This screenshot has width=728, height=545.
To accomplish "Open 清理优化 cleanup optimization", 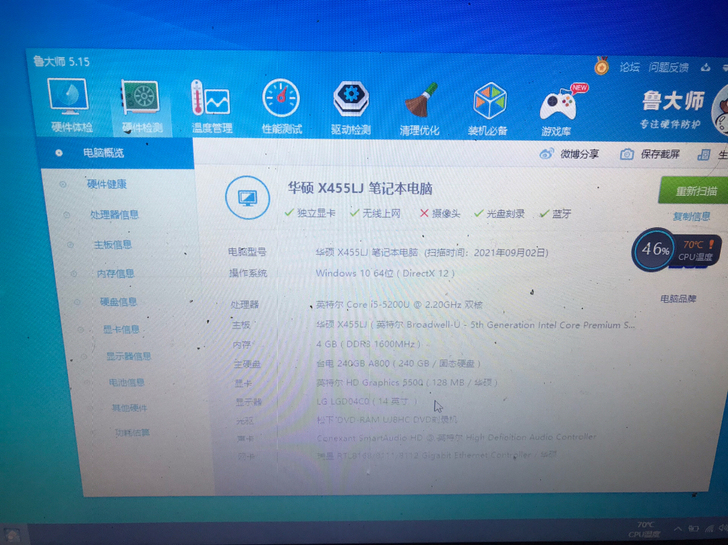I will 420,110.
